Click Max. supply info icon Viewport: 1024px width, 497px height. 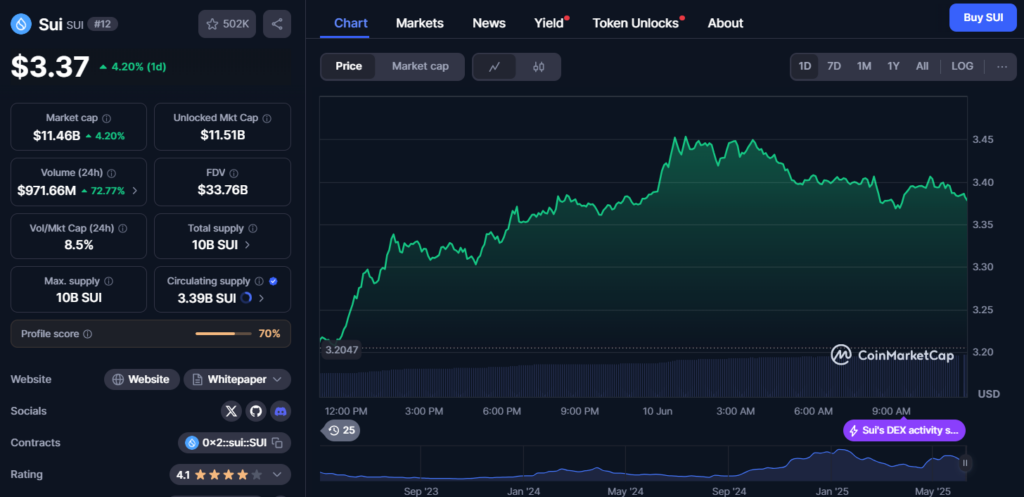click(108, 281)
